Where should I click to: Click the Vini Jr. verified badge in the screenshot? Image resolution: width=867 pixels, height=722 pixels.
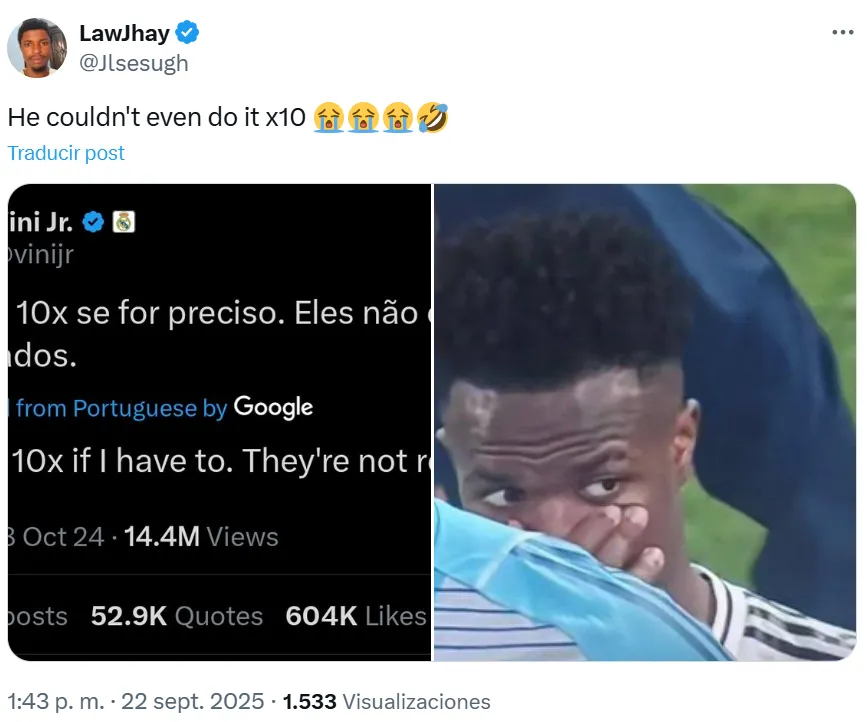[93, 222]
